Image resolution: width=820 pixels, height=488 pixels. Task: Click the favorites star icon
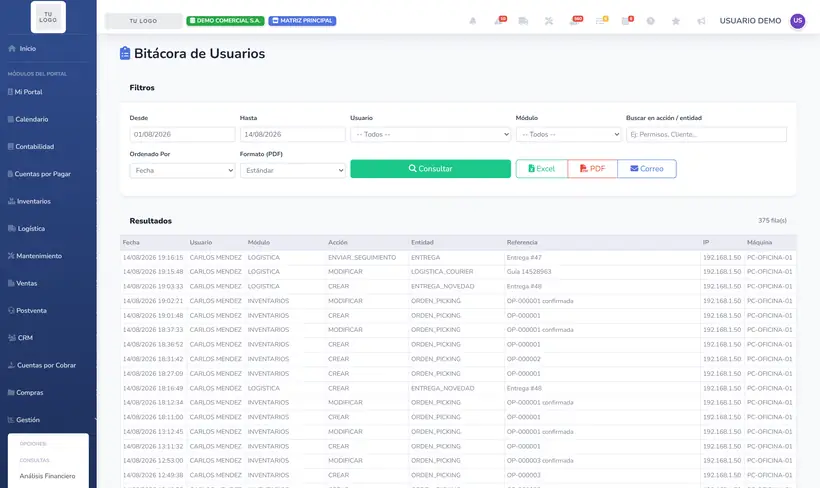pos(676,21)
